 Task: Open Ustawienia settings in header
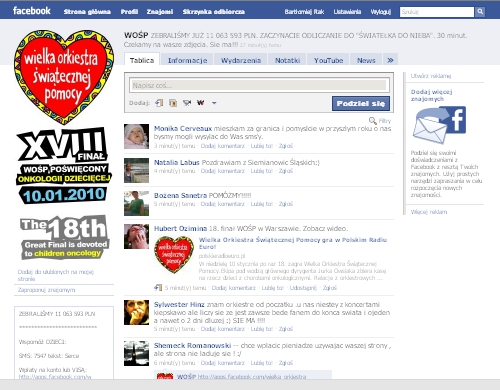(x=347, y=12)
